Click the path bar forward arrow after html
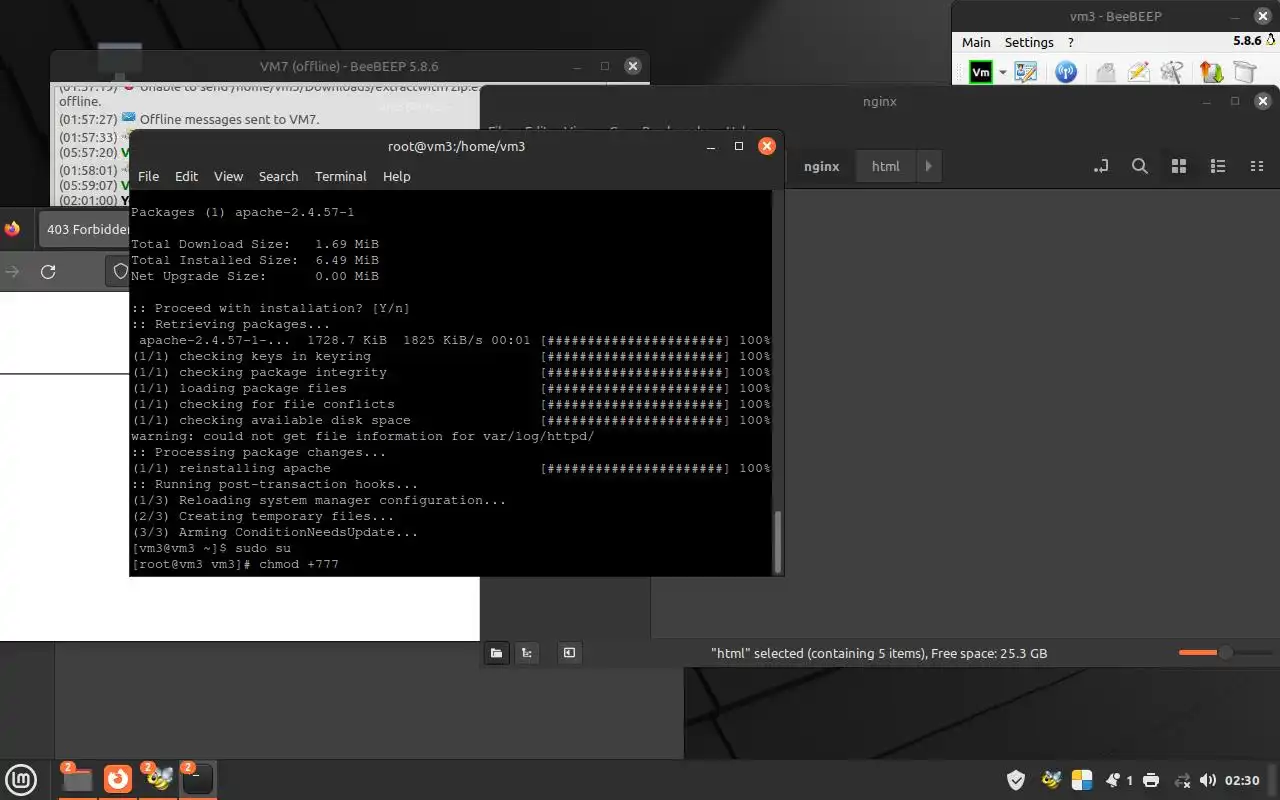1280x800 pixels. pos(928,166)
